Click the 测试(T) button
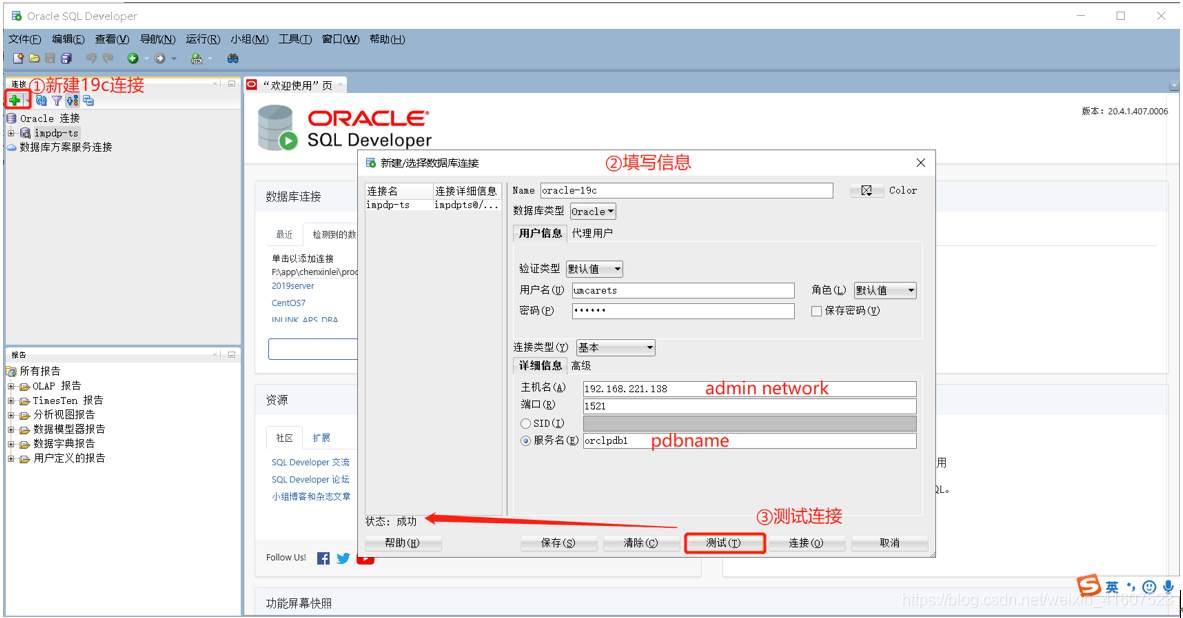Image resolution: width=1183 pixels, height=618 pixels. [724, 543]
